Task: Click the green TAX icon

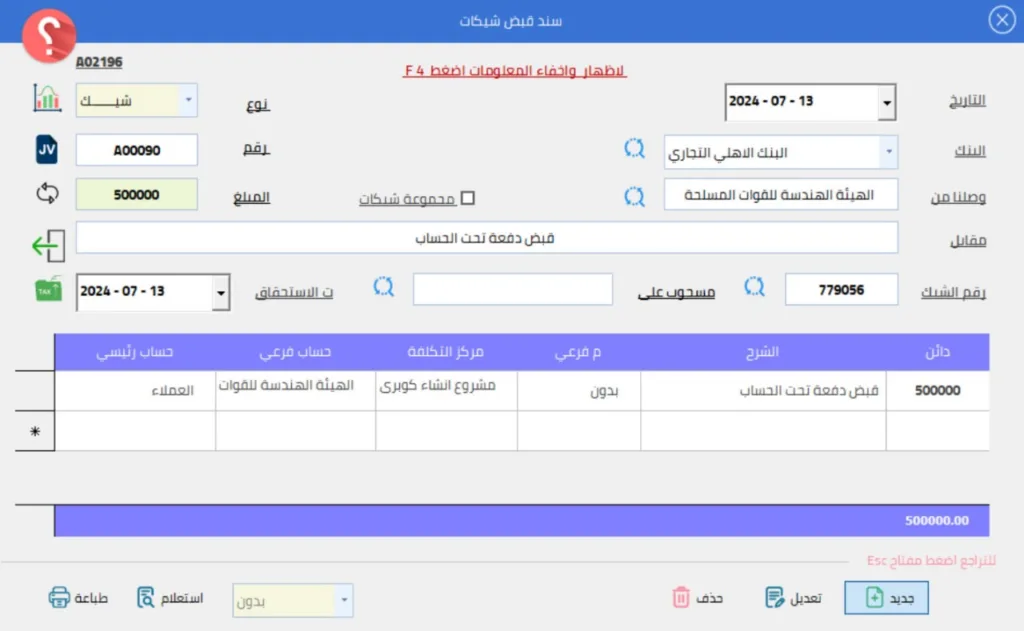Action: point(47,290)
